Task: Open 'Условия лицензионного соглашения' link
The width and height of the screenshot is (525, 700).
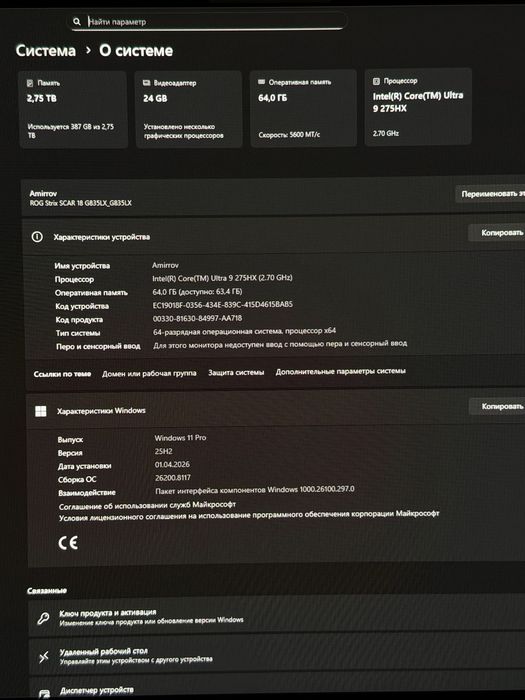Action: click(249, 516)
